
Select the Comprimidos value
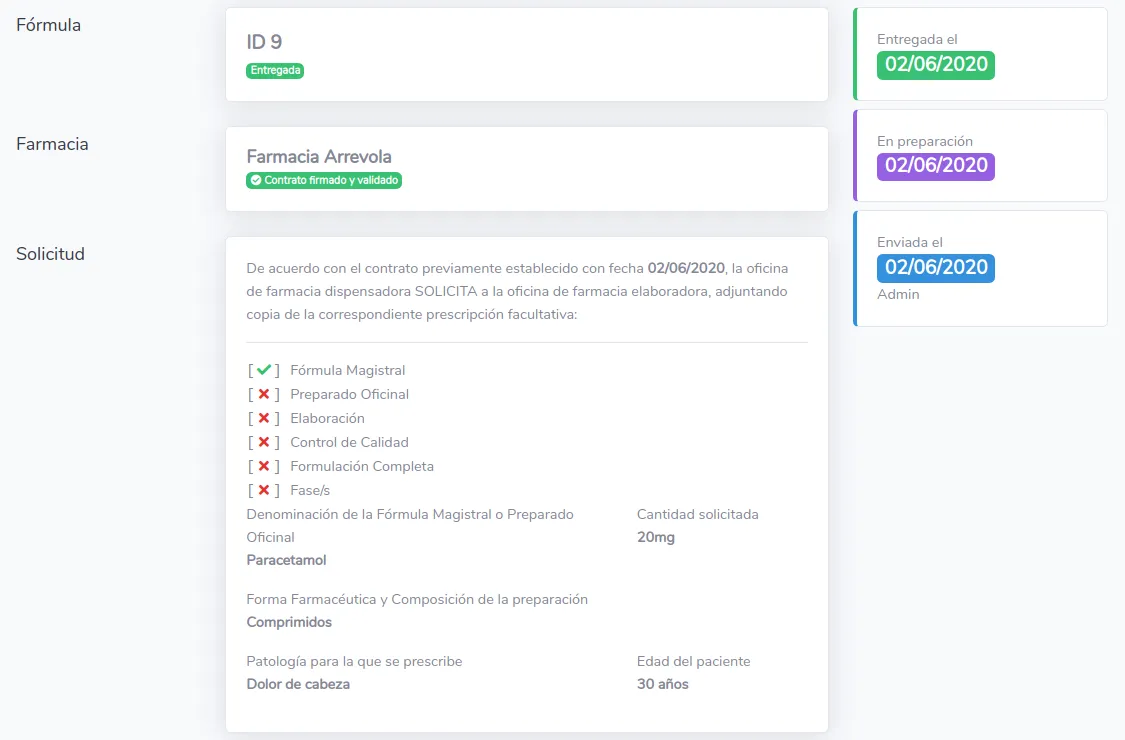pyautogui.click(x=289, y=622)
